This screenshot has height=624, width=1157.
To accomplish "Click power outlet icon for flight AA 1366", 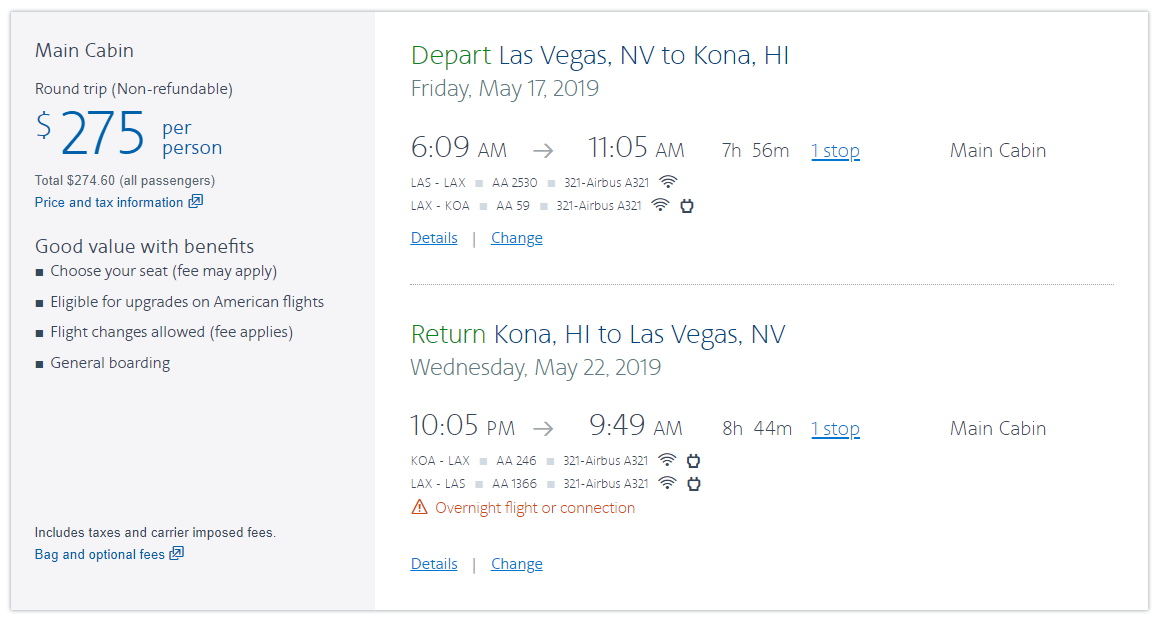I will pos(693,484).
